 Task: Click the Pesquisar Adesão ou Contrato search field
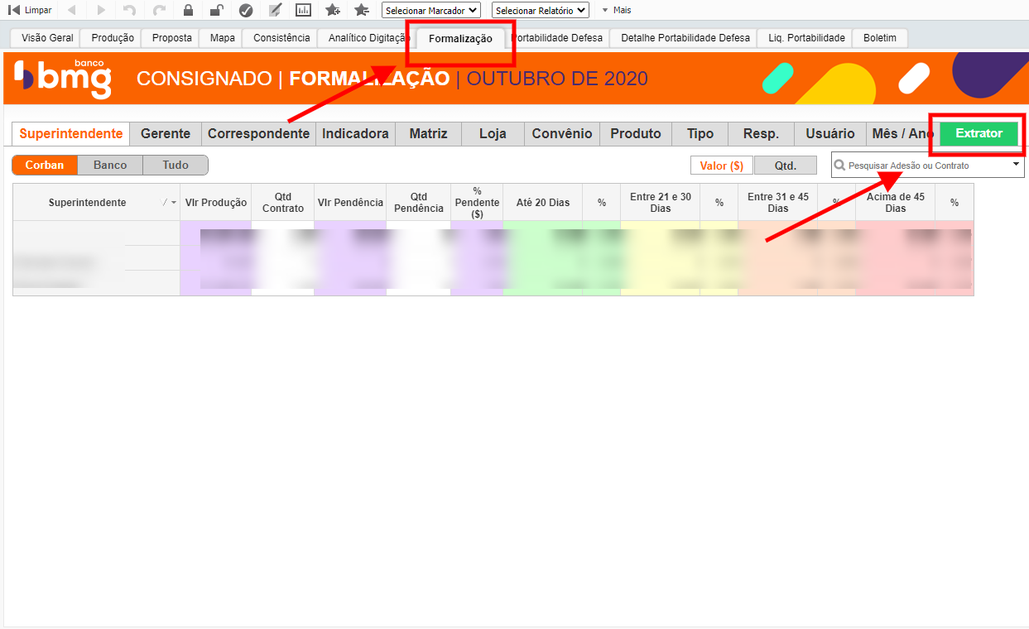pyautogui.click(x=927, y=165)
